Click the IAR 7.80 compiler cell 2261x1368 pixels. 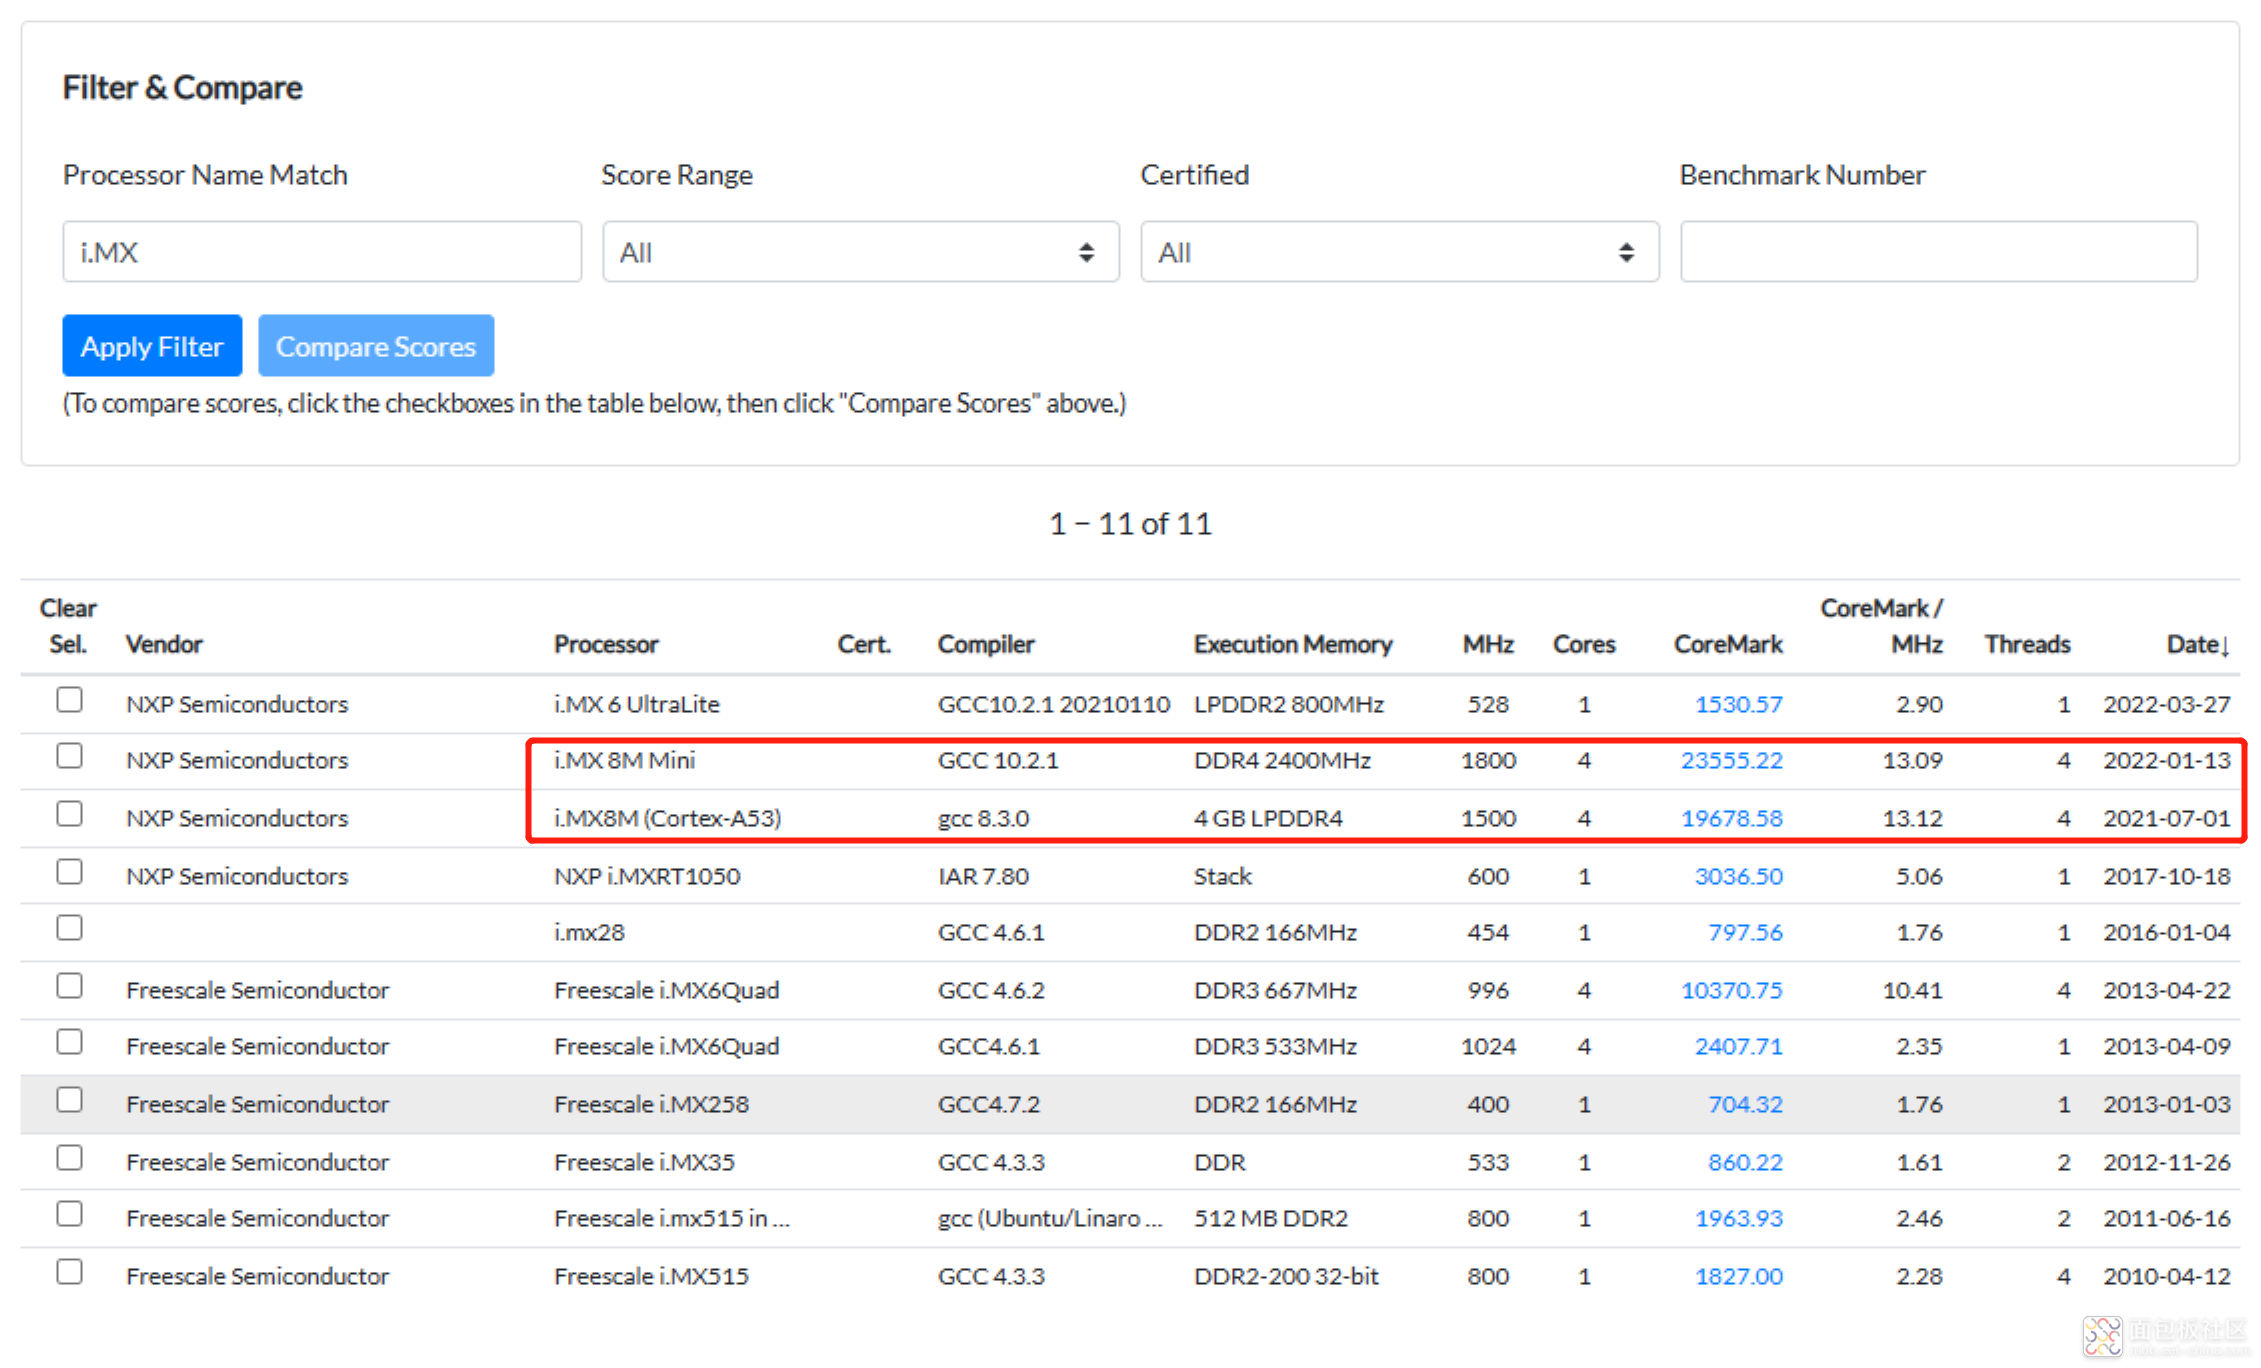coord(983,876)
